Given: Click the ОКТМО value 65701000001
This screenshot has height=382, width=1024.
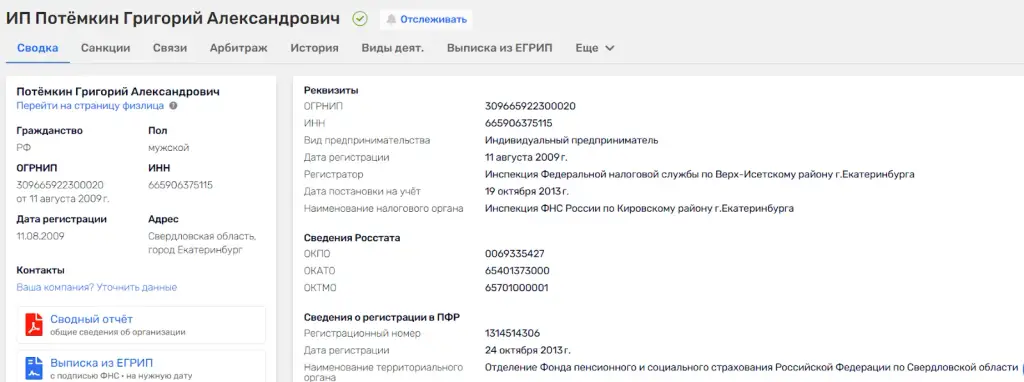Looking at the screenshot, I should click(x=517, y=288).
